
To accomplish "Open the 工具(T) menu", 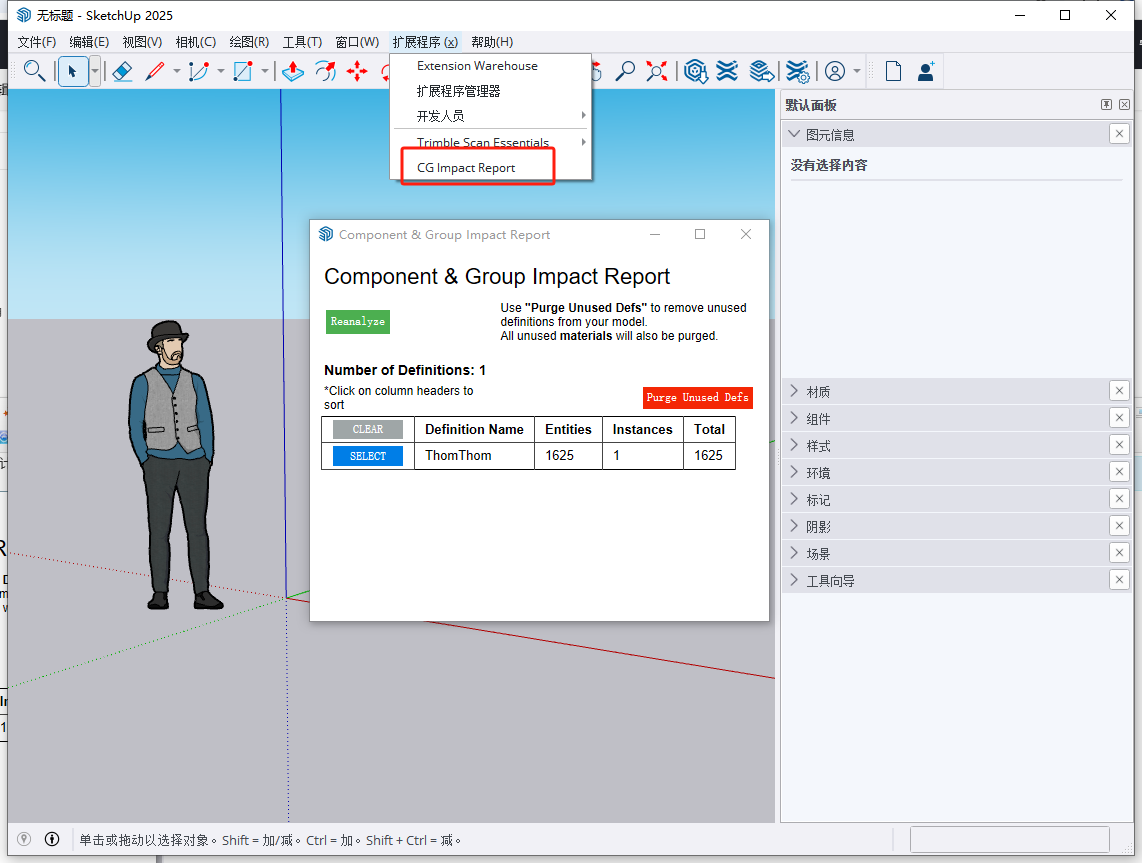I will point(302,42).
